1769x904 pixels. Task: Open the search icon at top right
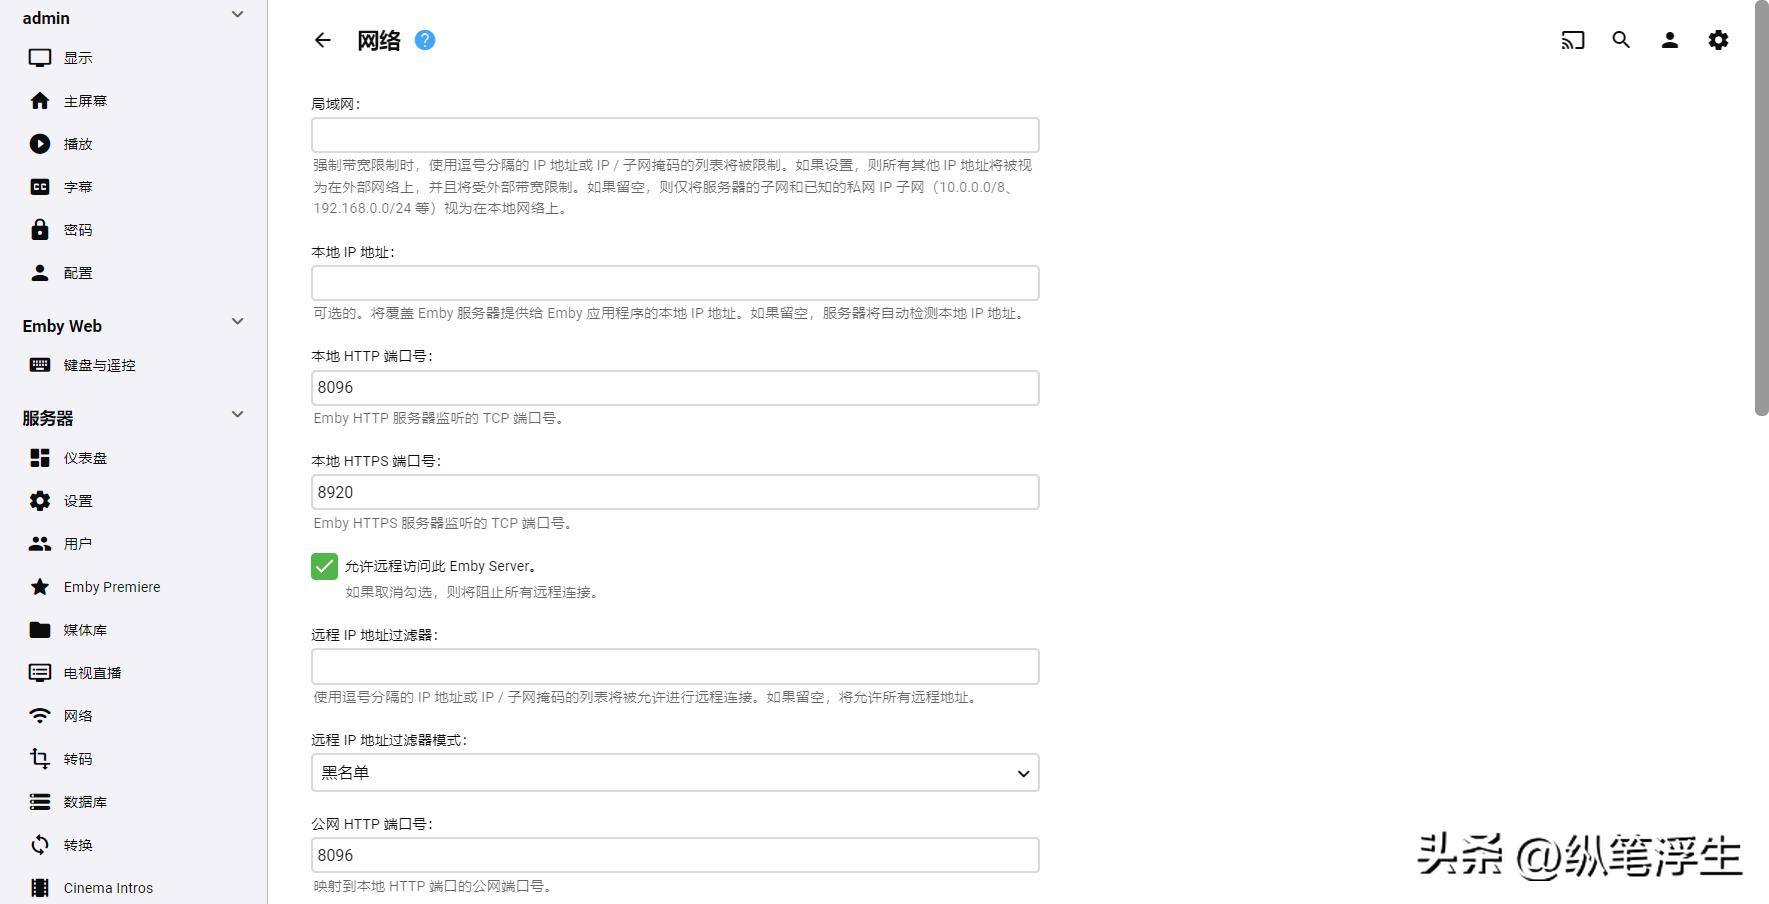1620,40
